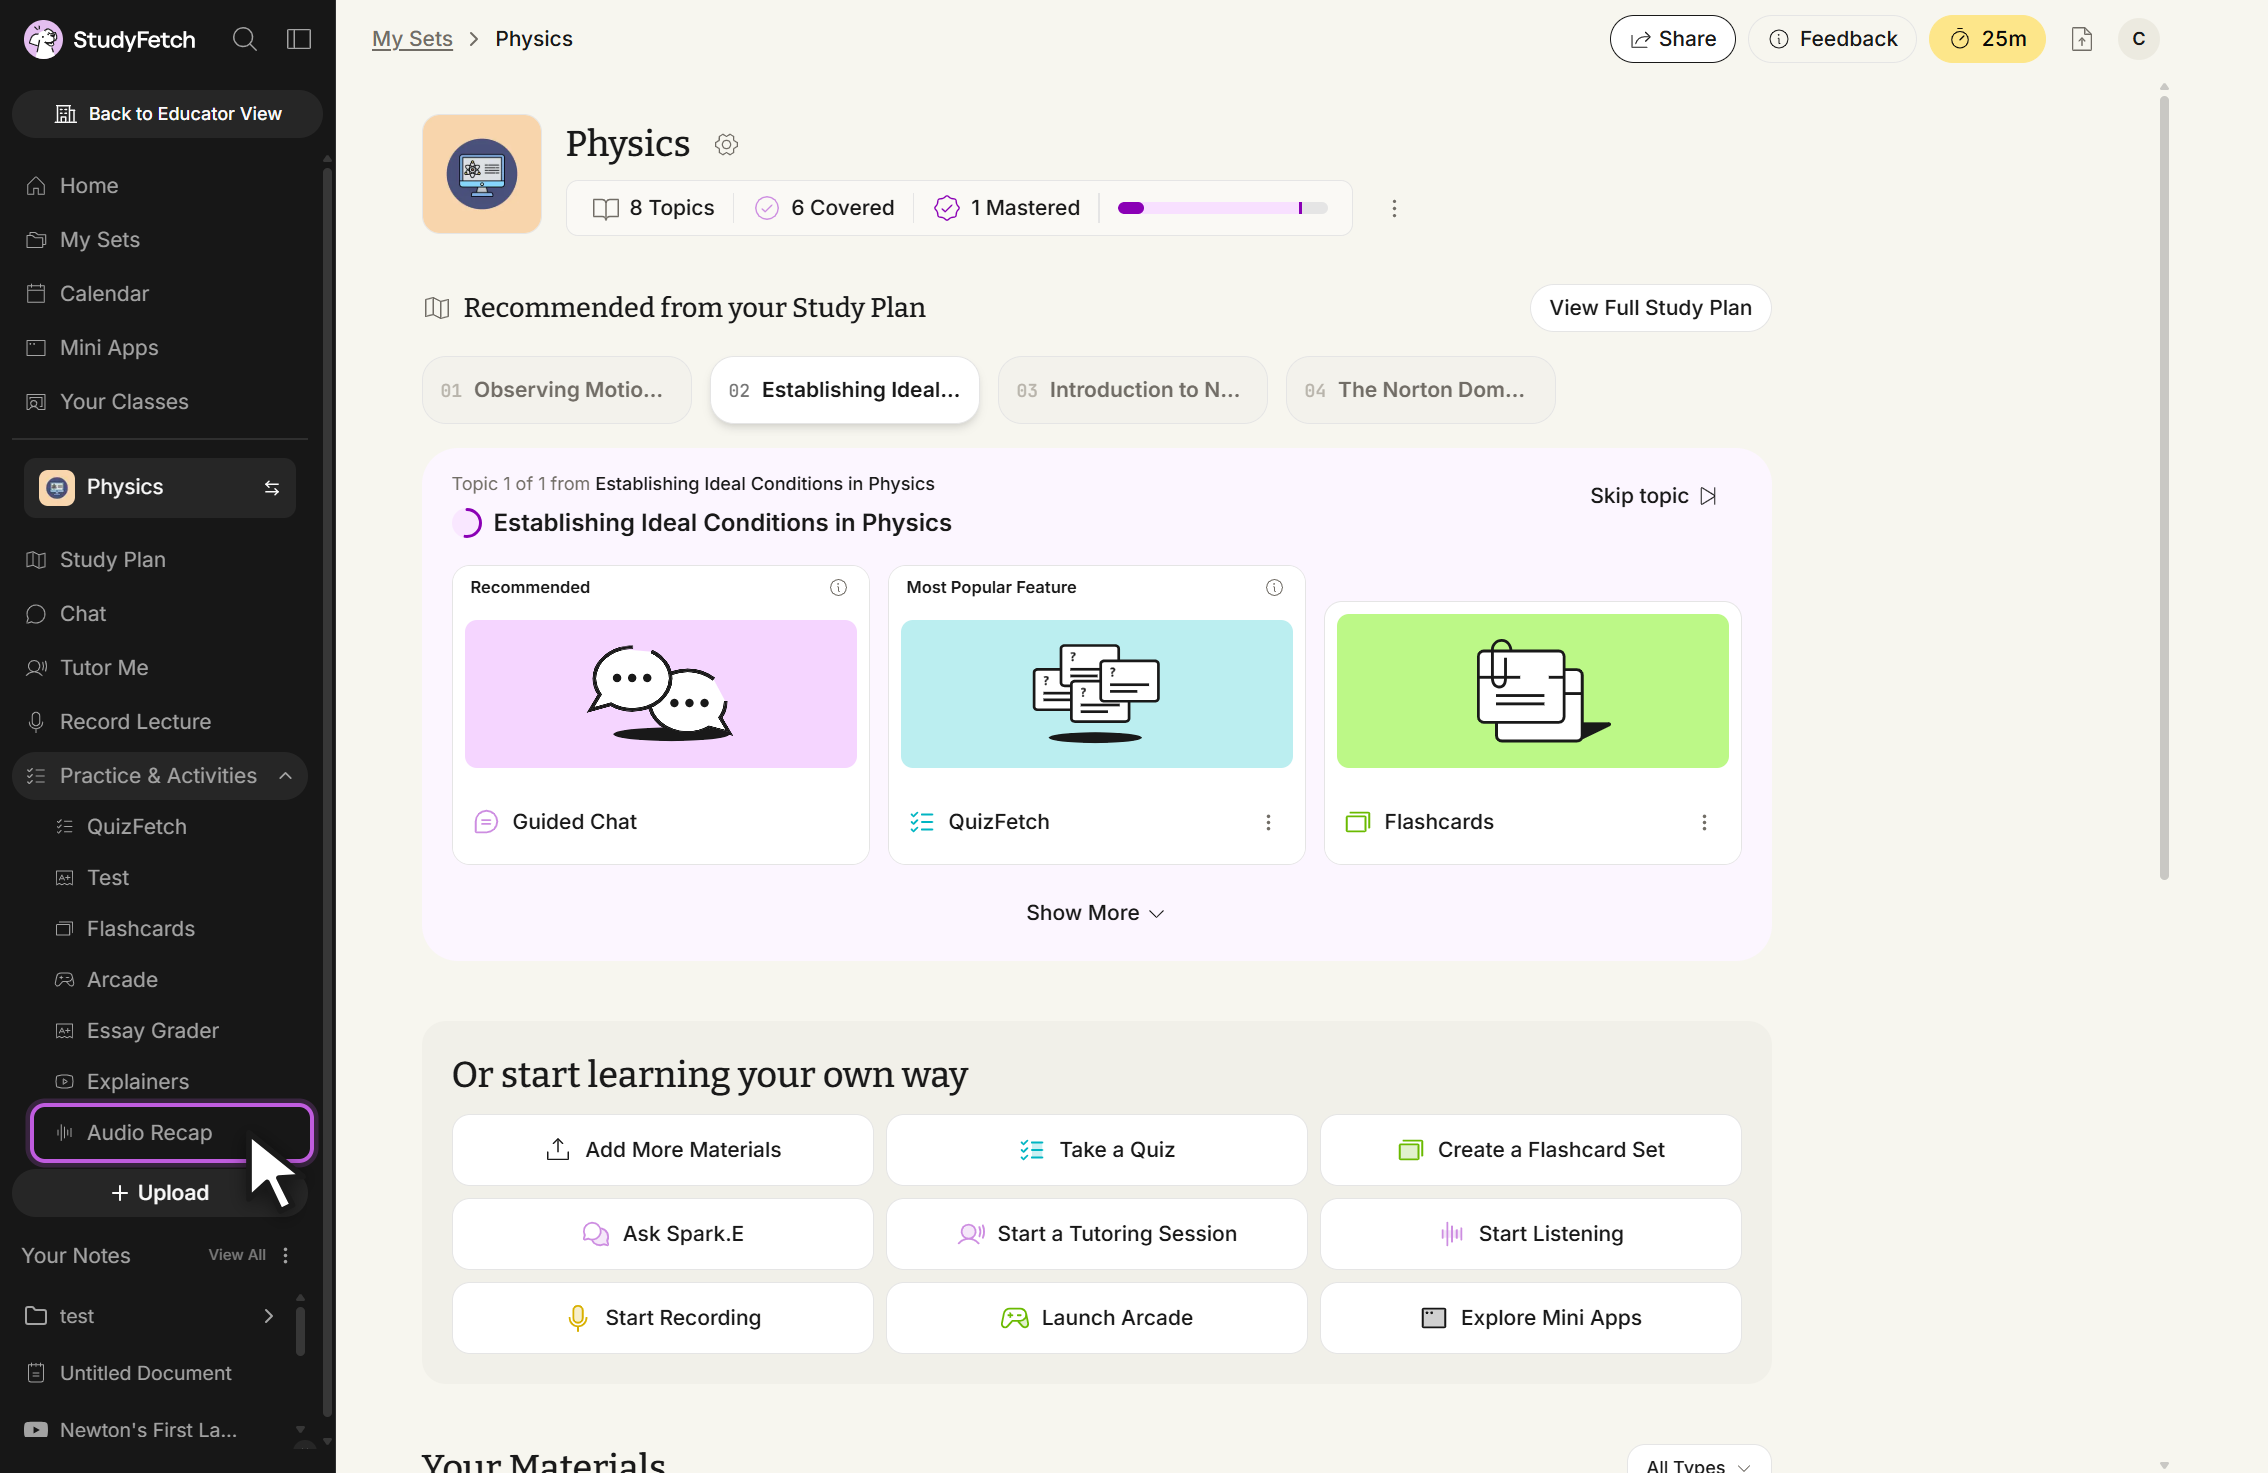2268x1473 pixels.
Task: Open Mini Apps in sidebar
Action: 160,348
